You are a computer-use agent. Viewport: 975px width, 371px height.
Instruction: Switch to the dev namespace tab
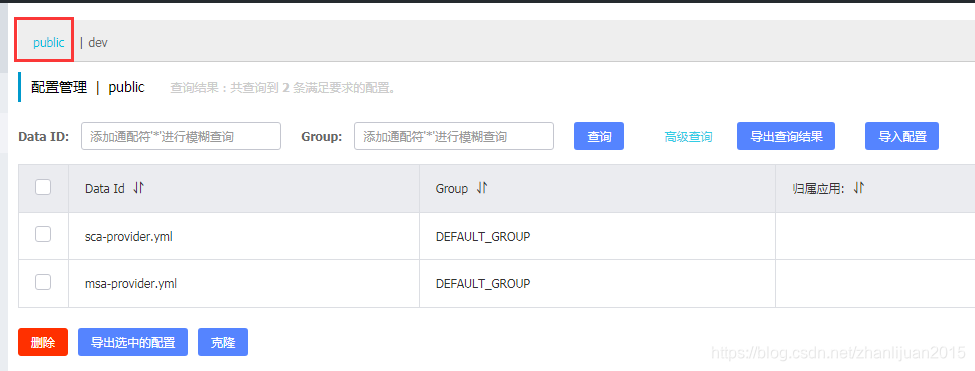(x=98, y=43)
